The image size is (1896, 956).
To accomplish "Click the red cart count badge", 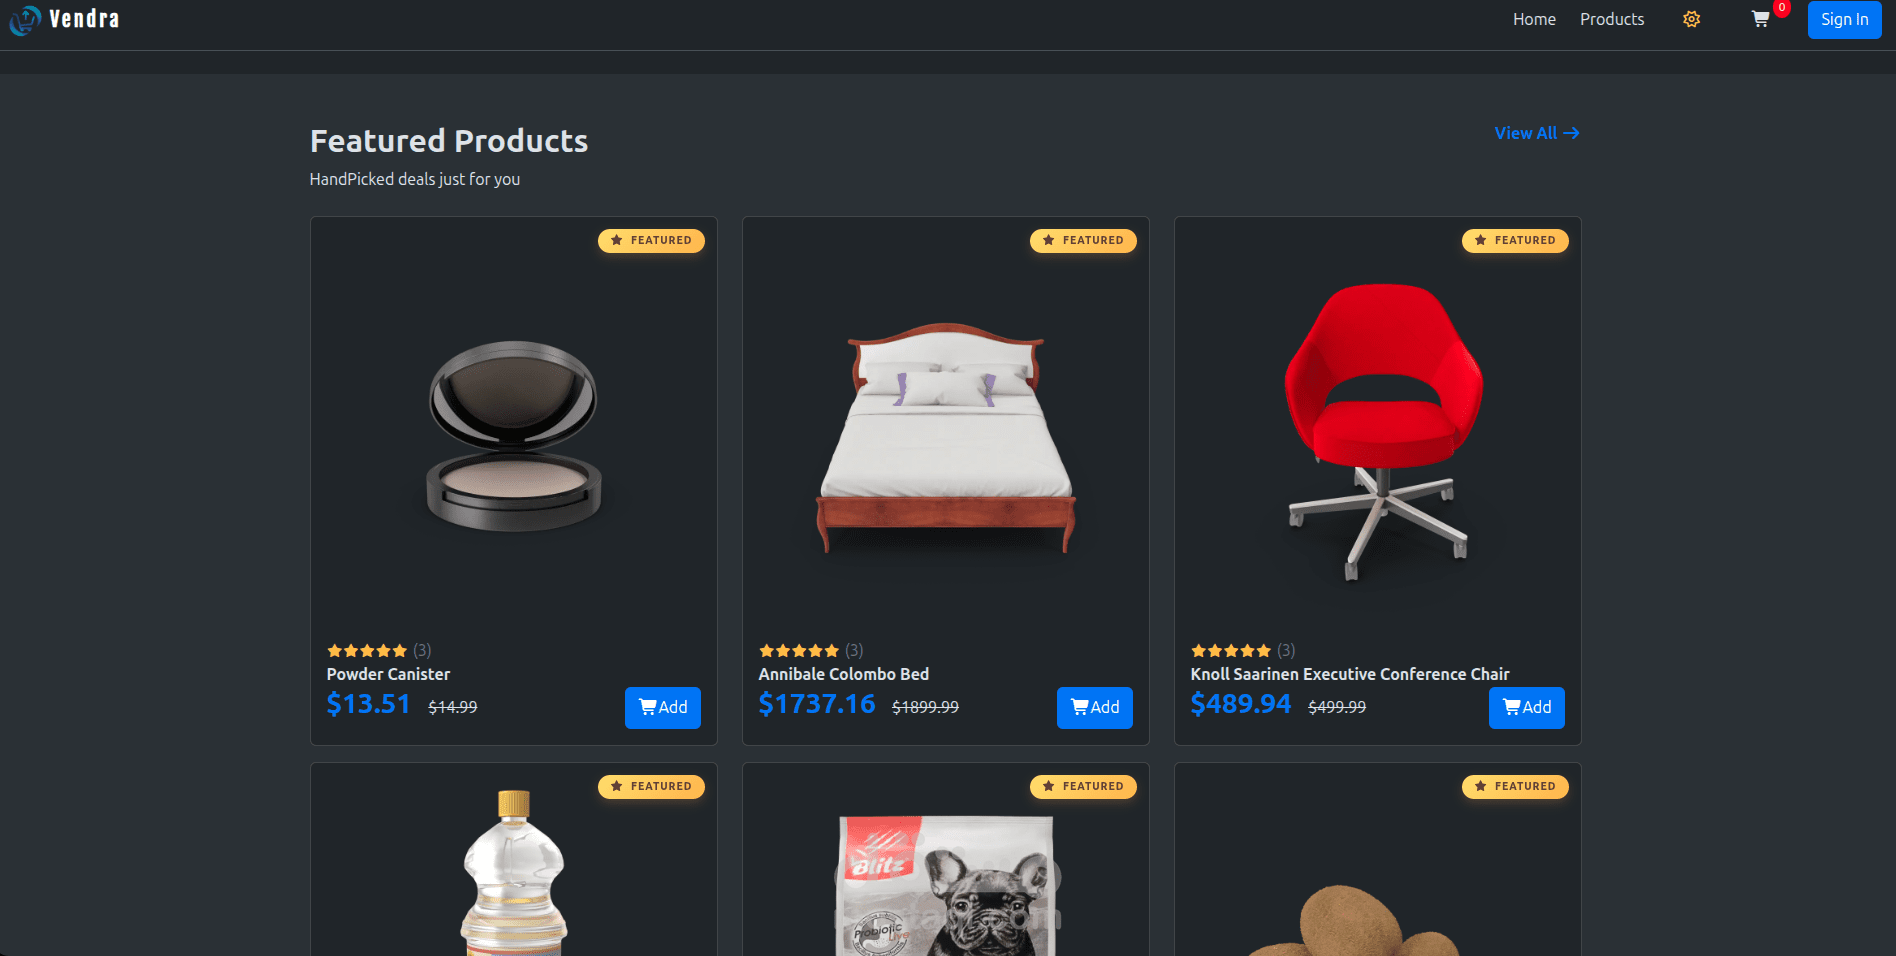I will [1782, 8].
